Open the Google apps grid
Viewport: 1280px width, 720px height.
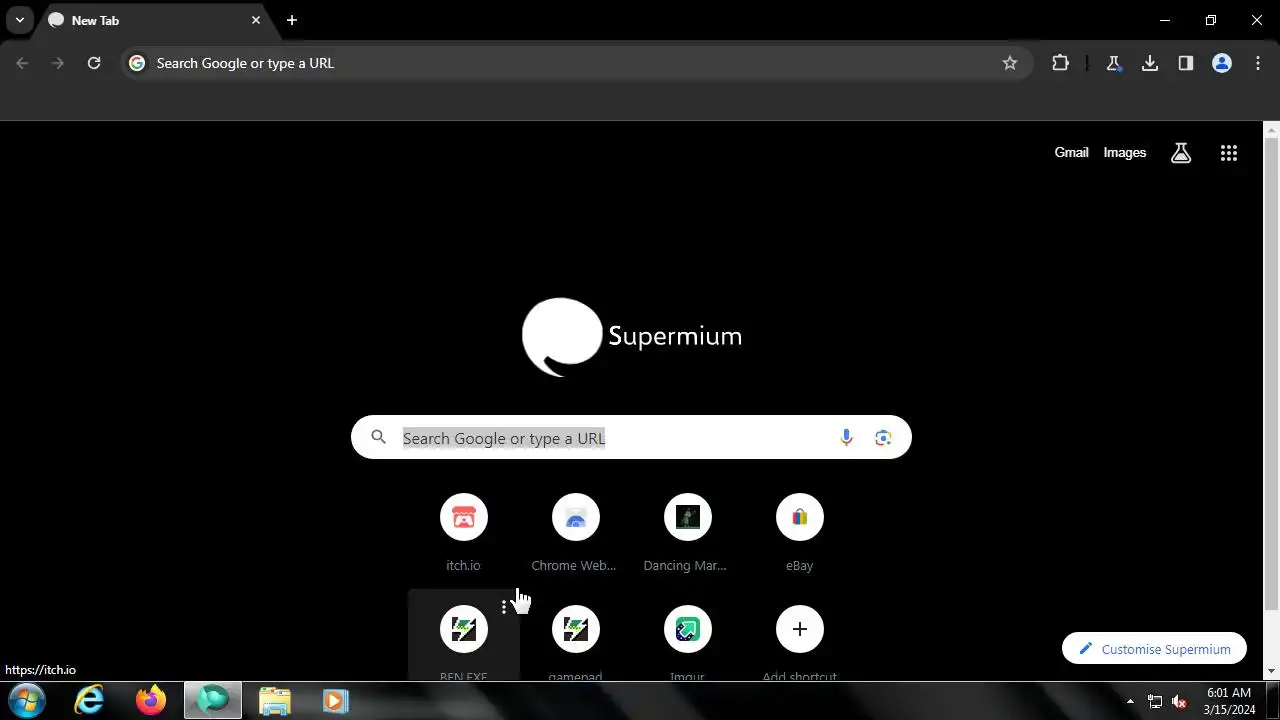[x=1229, y=153]
